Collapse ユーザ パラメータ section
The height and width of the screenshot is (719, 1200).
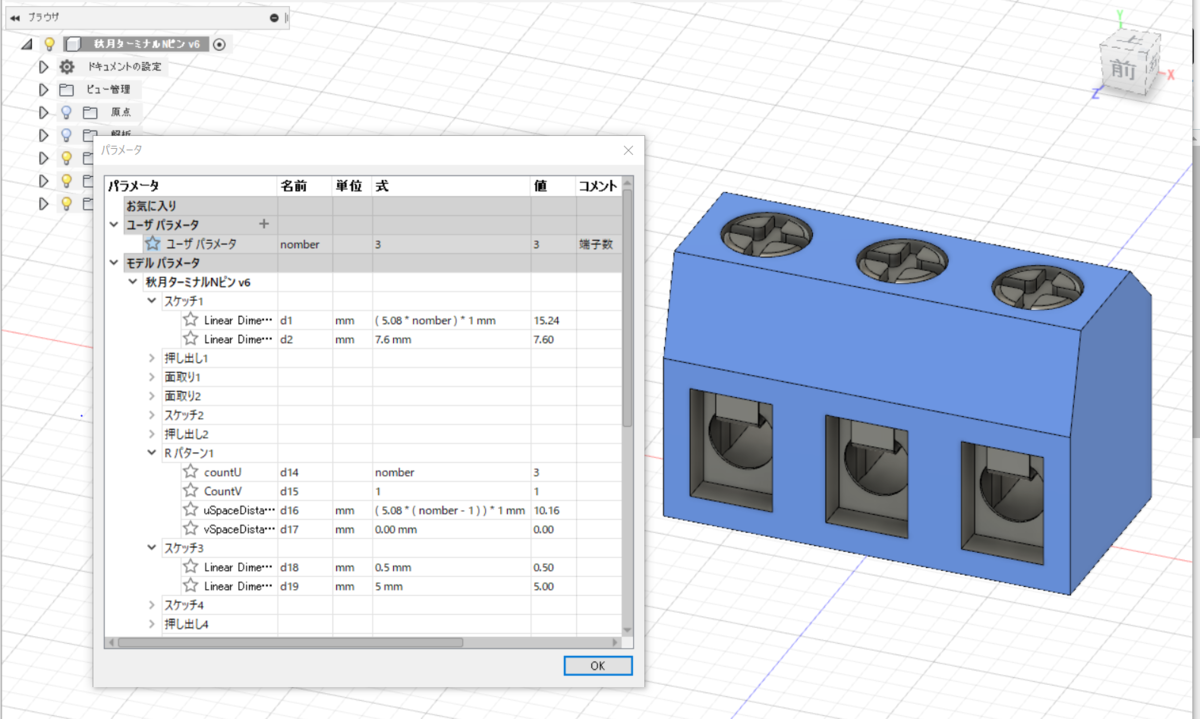[x=114, y=224]
